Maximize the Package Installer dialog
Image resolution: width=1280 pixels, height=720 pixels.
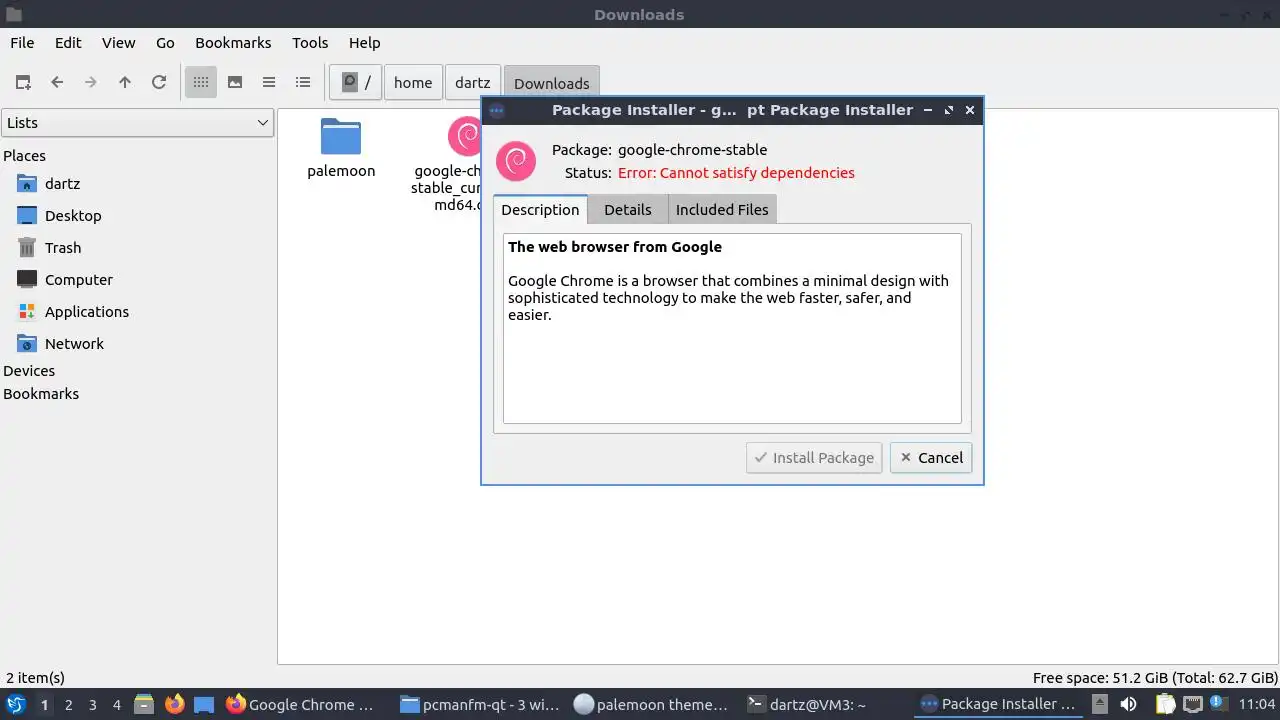949,110
